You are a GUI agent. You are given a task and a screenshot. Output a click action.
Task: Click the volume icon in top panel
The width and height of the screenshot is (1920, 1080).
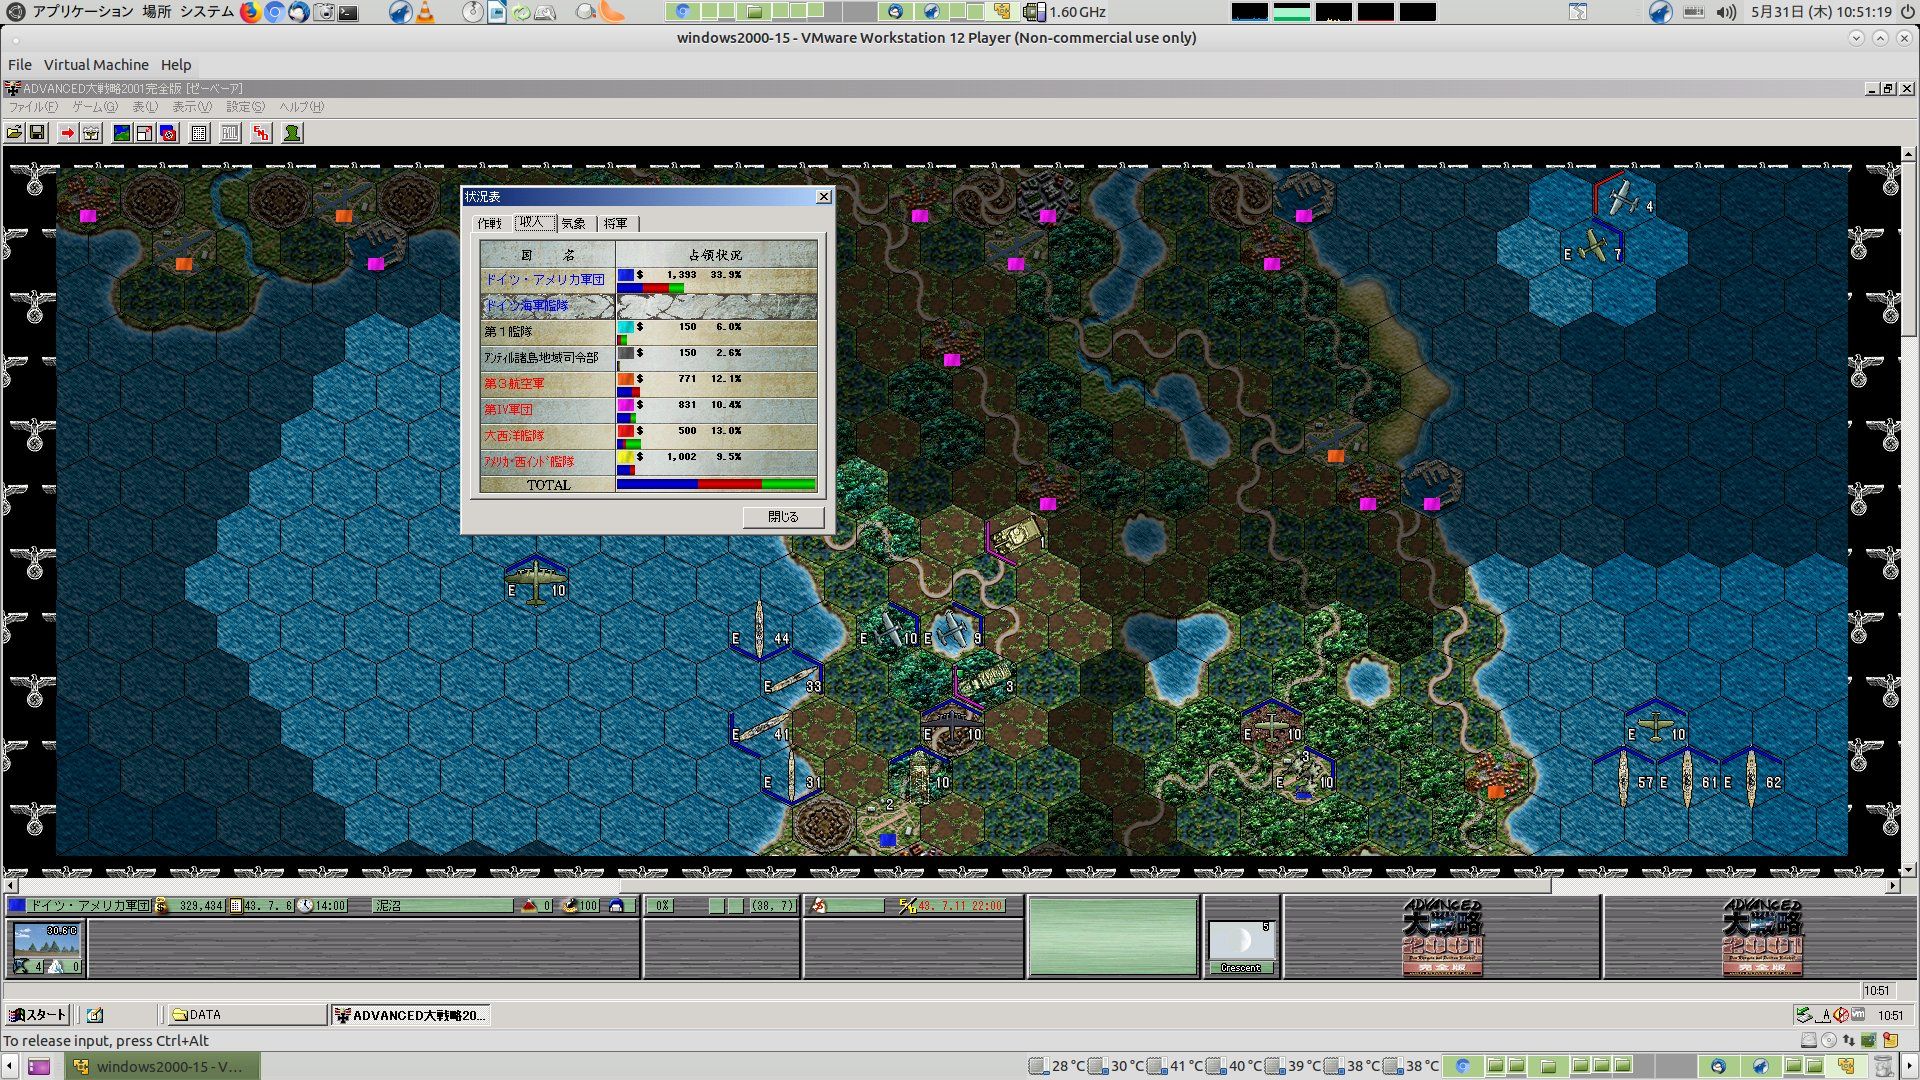1726,12
